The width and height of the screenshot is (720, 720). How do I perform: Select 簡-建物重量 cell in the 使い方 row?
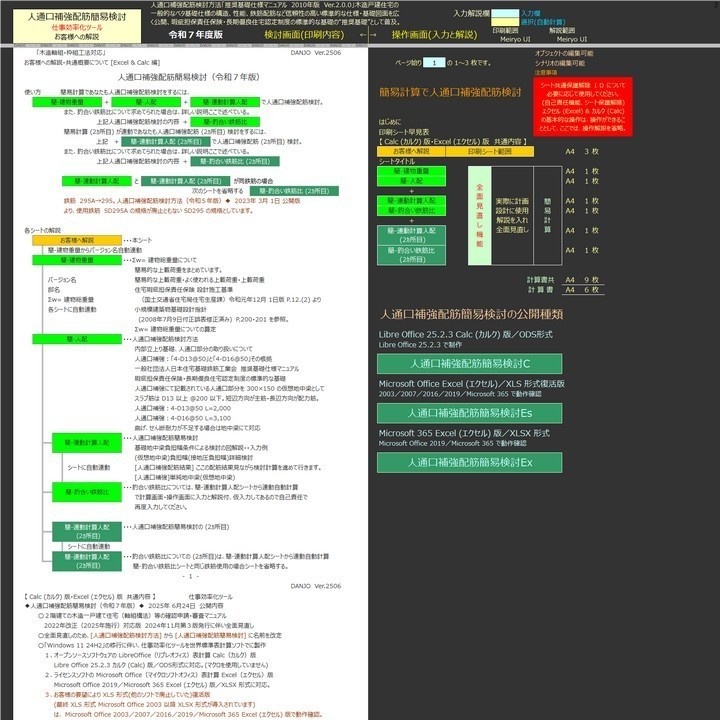(x=67, y=102)
